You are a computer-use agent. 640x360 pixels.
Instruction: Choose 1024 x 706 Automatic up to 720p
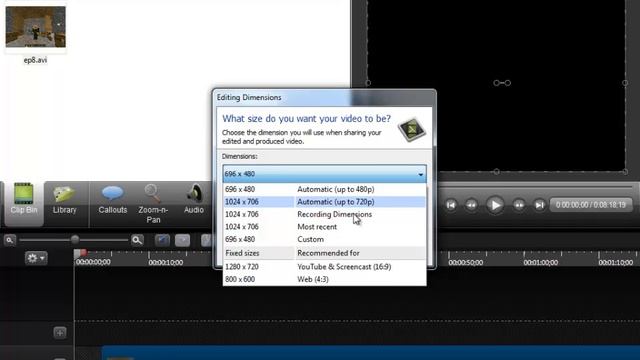point(324,202)
